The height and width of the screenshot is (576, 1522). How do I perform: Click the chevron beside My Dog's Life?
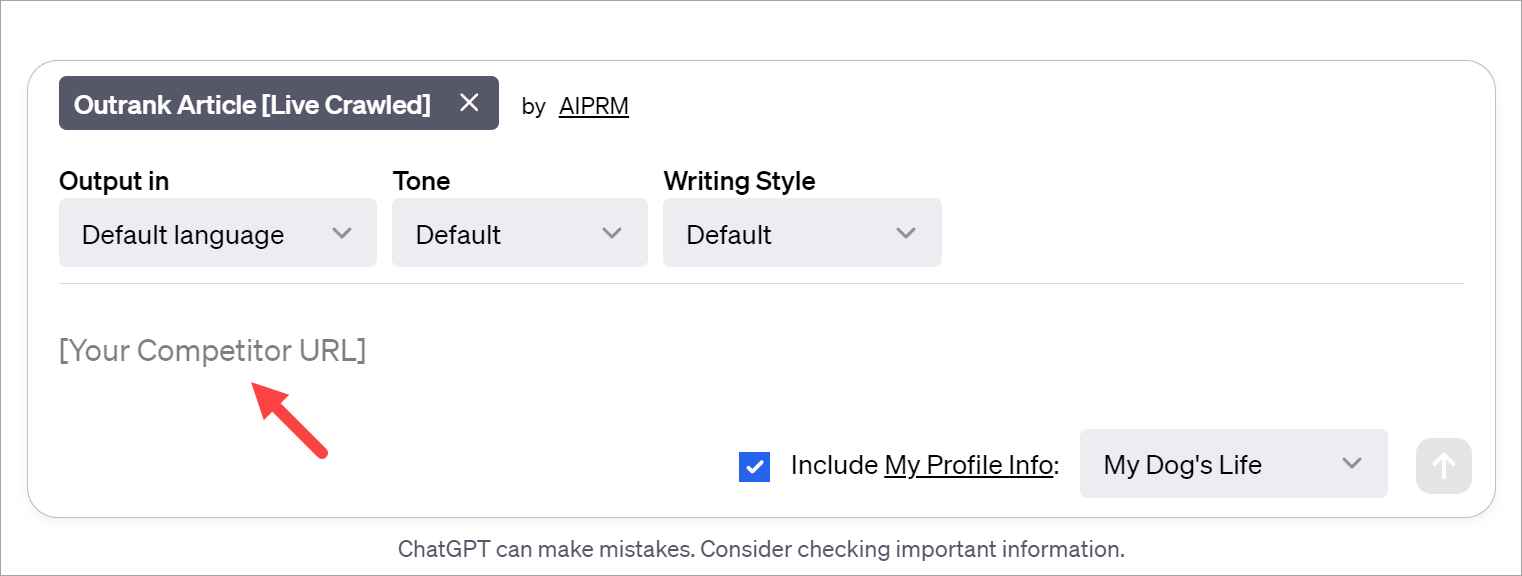1352,464
